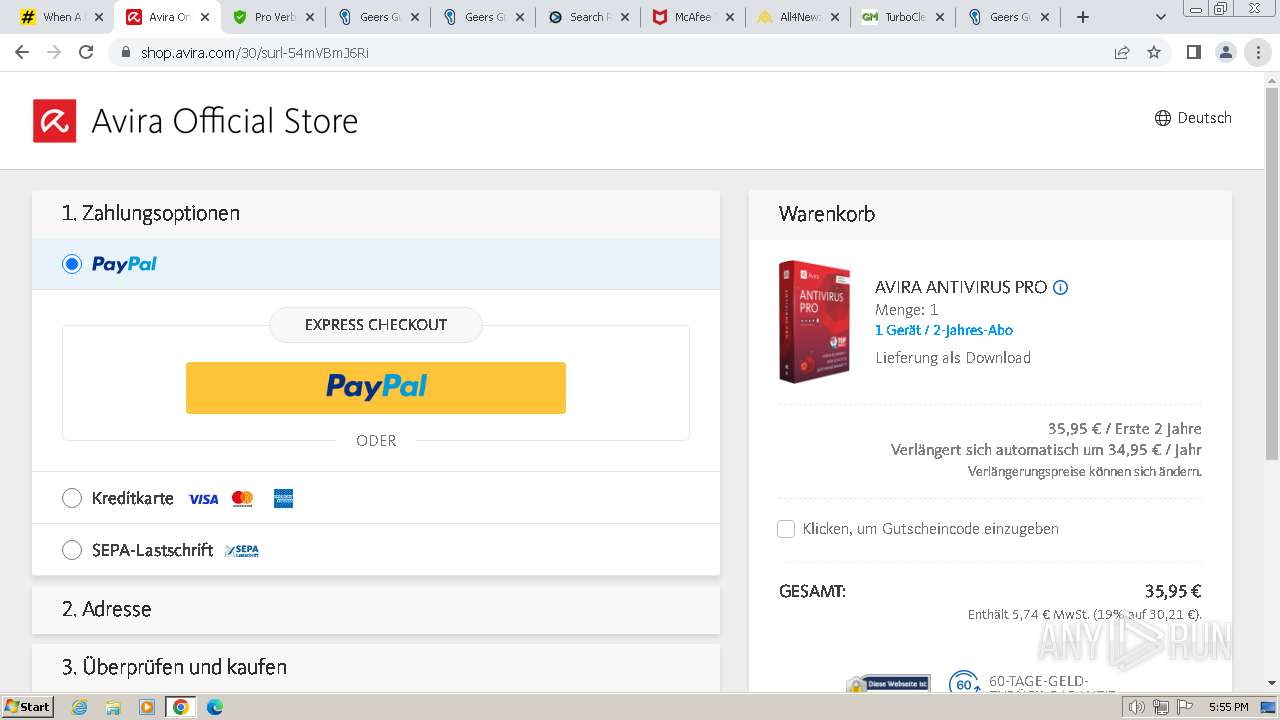Click the 60-day money-back guarantee icon
The image size is (1280, 720).
(x=964, y=682)
